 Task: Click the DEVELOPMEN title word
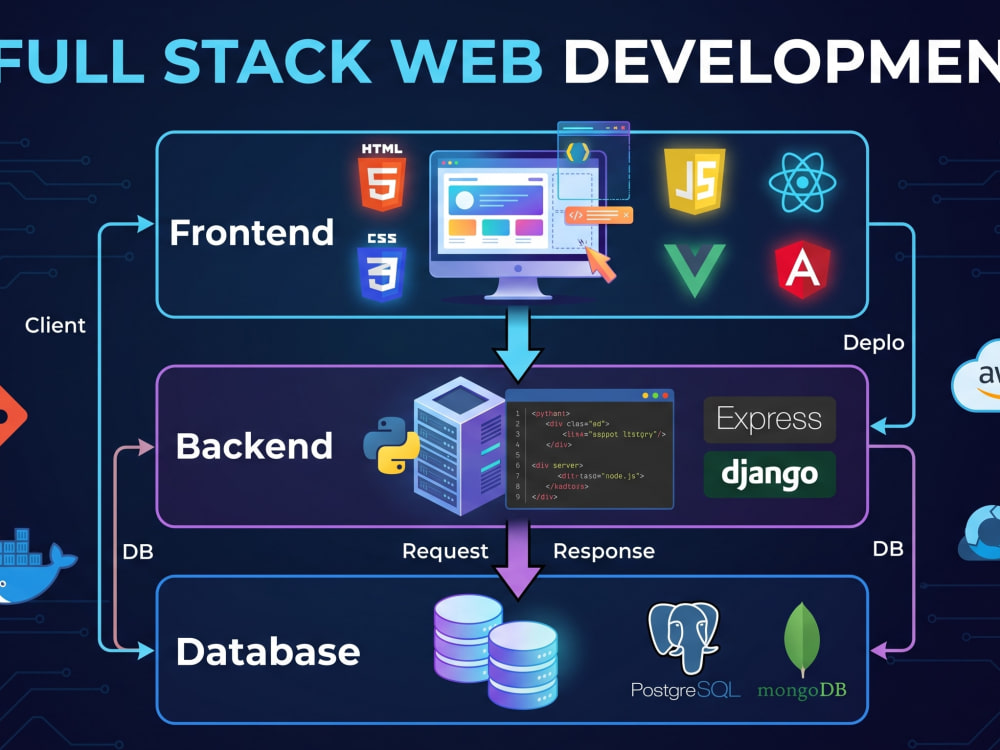(x=782, y=61)
